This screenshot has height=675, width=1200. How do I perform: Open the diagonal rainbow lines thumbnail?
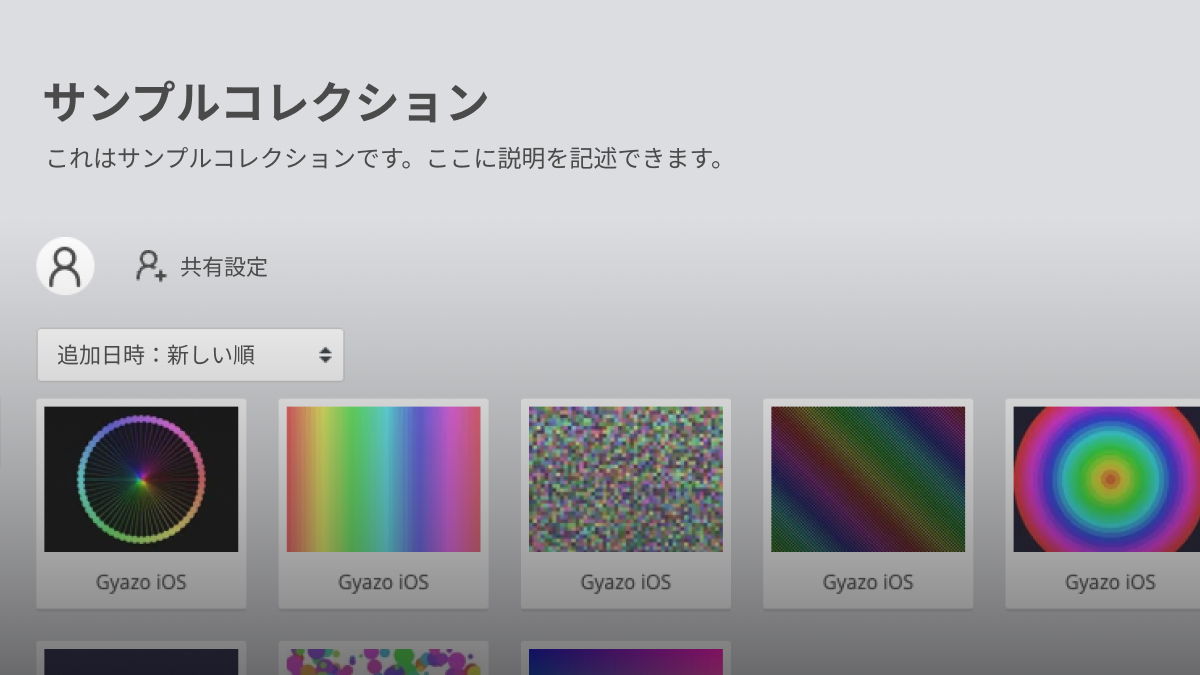click(868, 479)
